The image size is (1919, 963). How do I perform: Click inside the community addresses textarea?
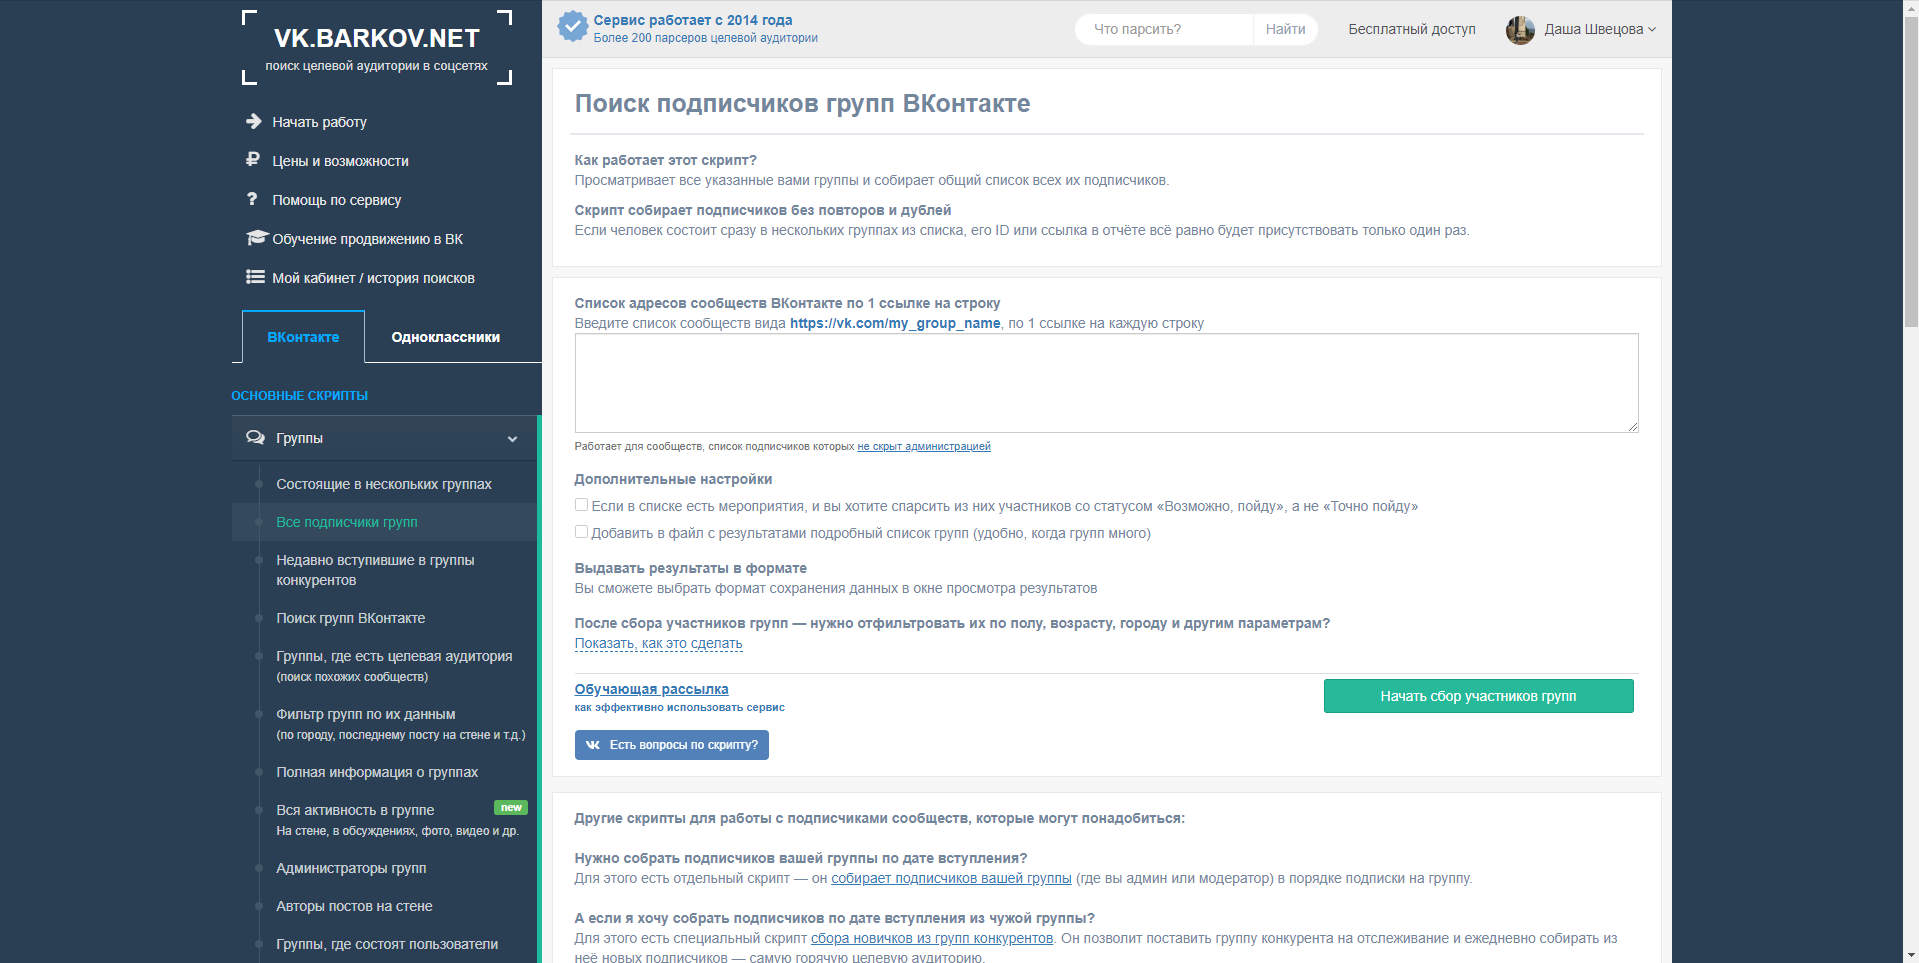[x=1106, y=383]
